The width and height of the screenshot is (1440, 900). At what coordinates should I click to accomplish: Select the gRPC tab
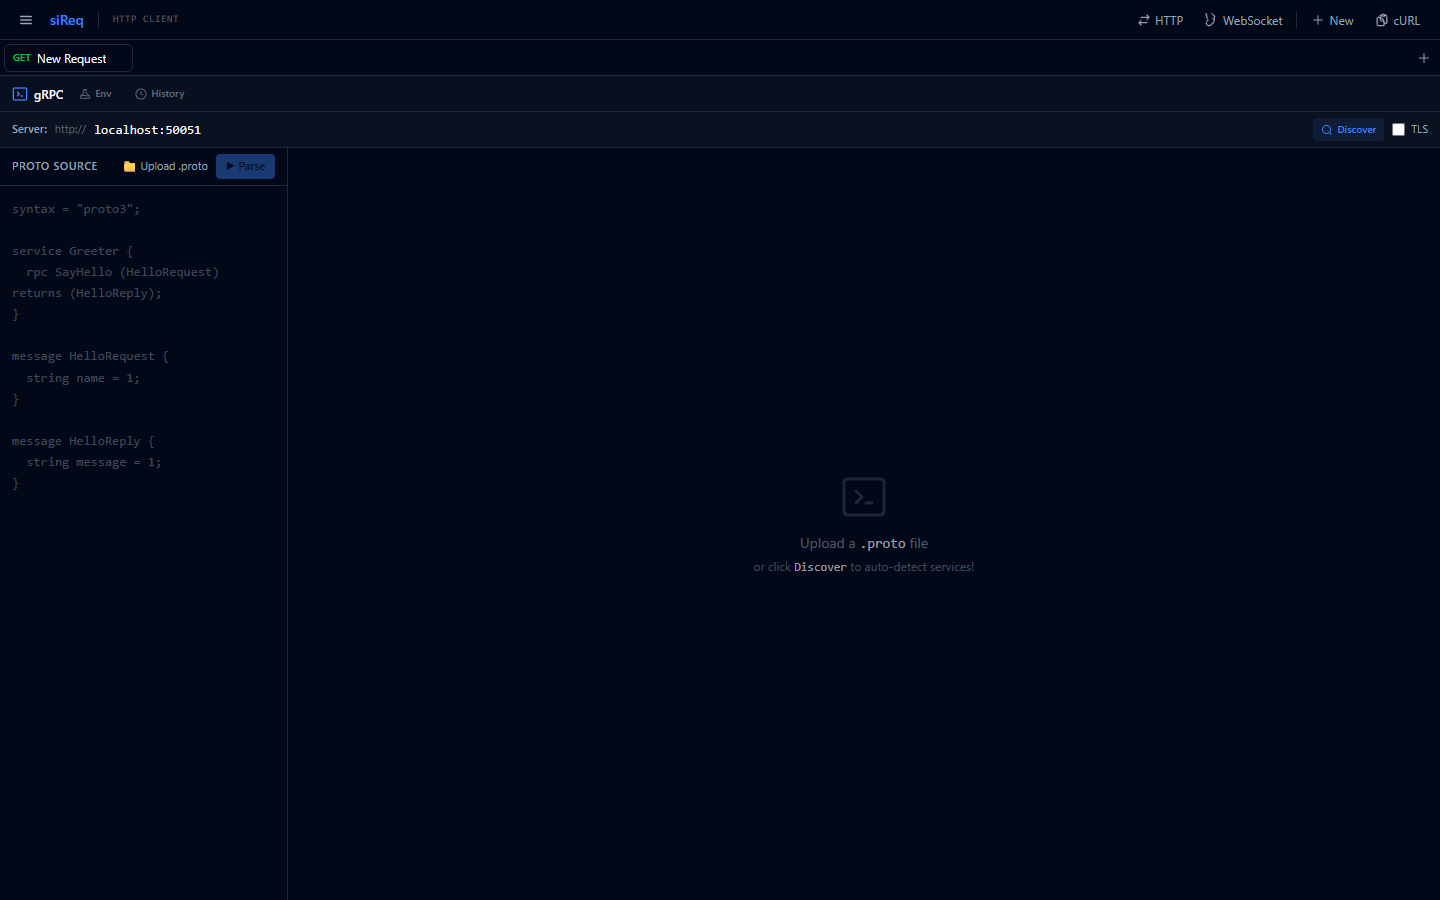pyautogui.click(x=38, y=94)
